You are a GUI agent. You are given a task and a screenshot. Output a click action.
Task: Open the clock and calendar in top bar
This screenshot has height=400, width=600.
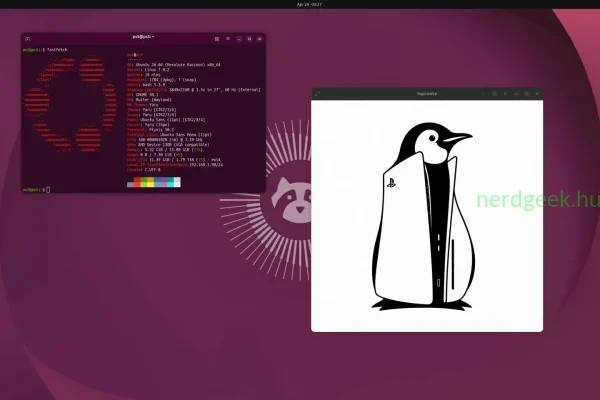309,5
